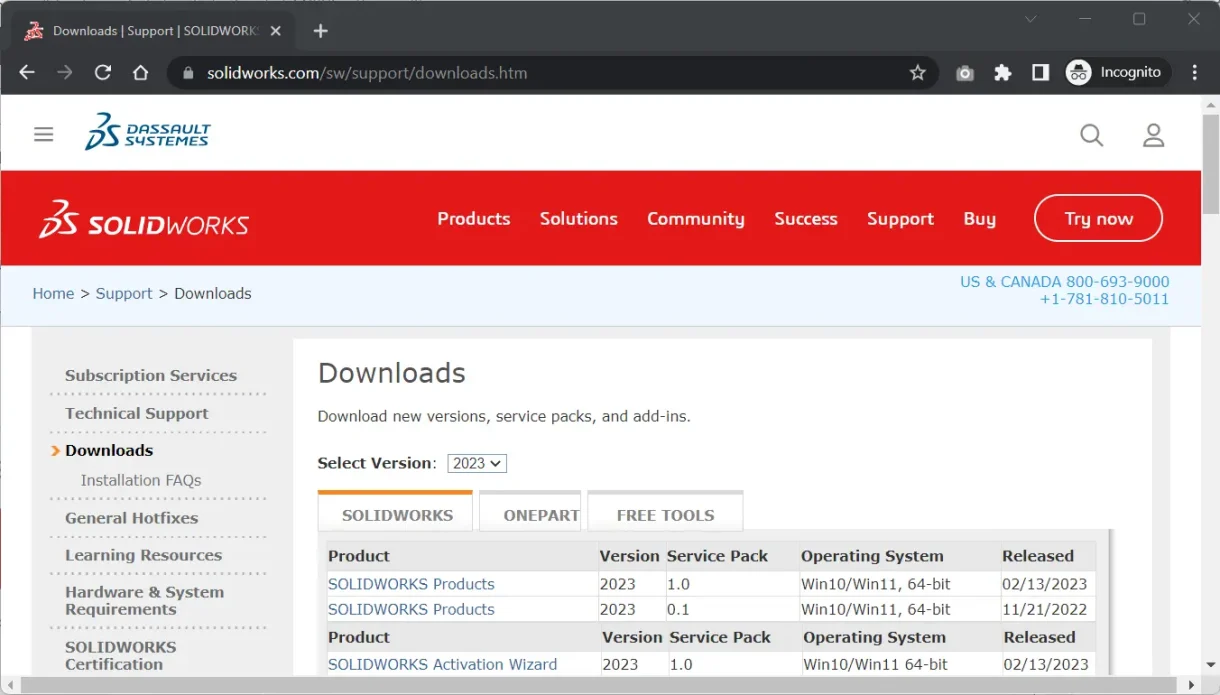Open Learning Resources in sidebar
This screenshot has height=695, width=1220.
(x=143, y=555)
